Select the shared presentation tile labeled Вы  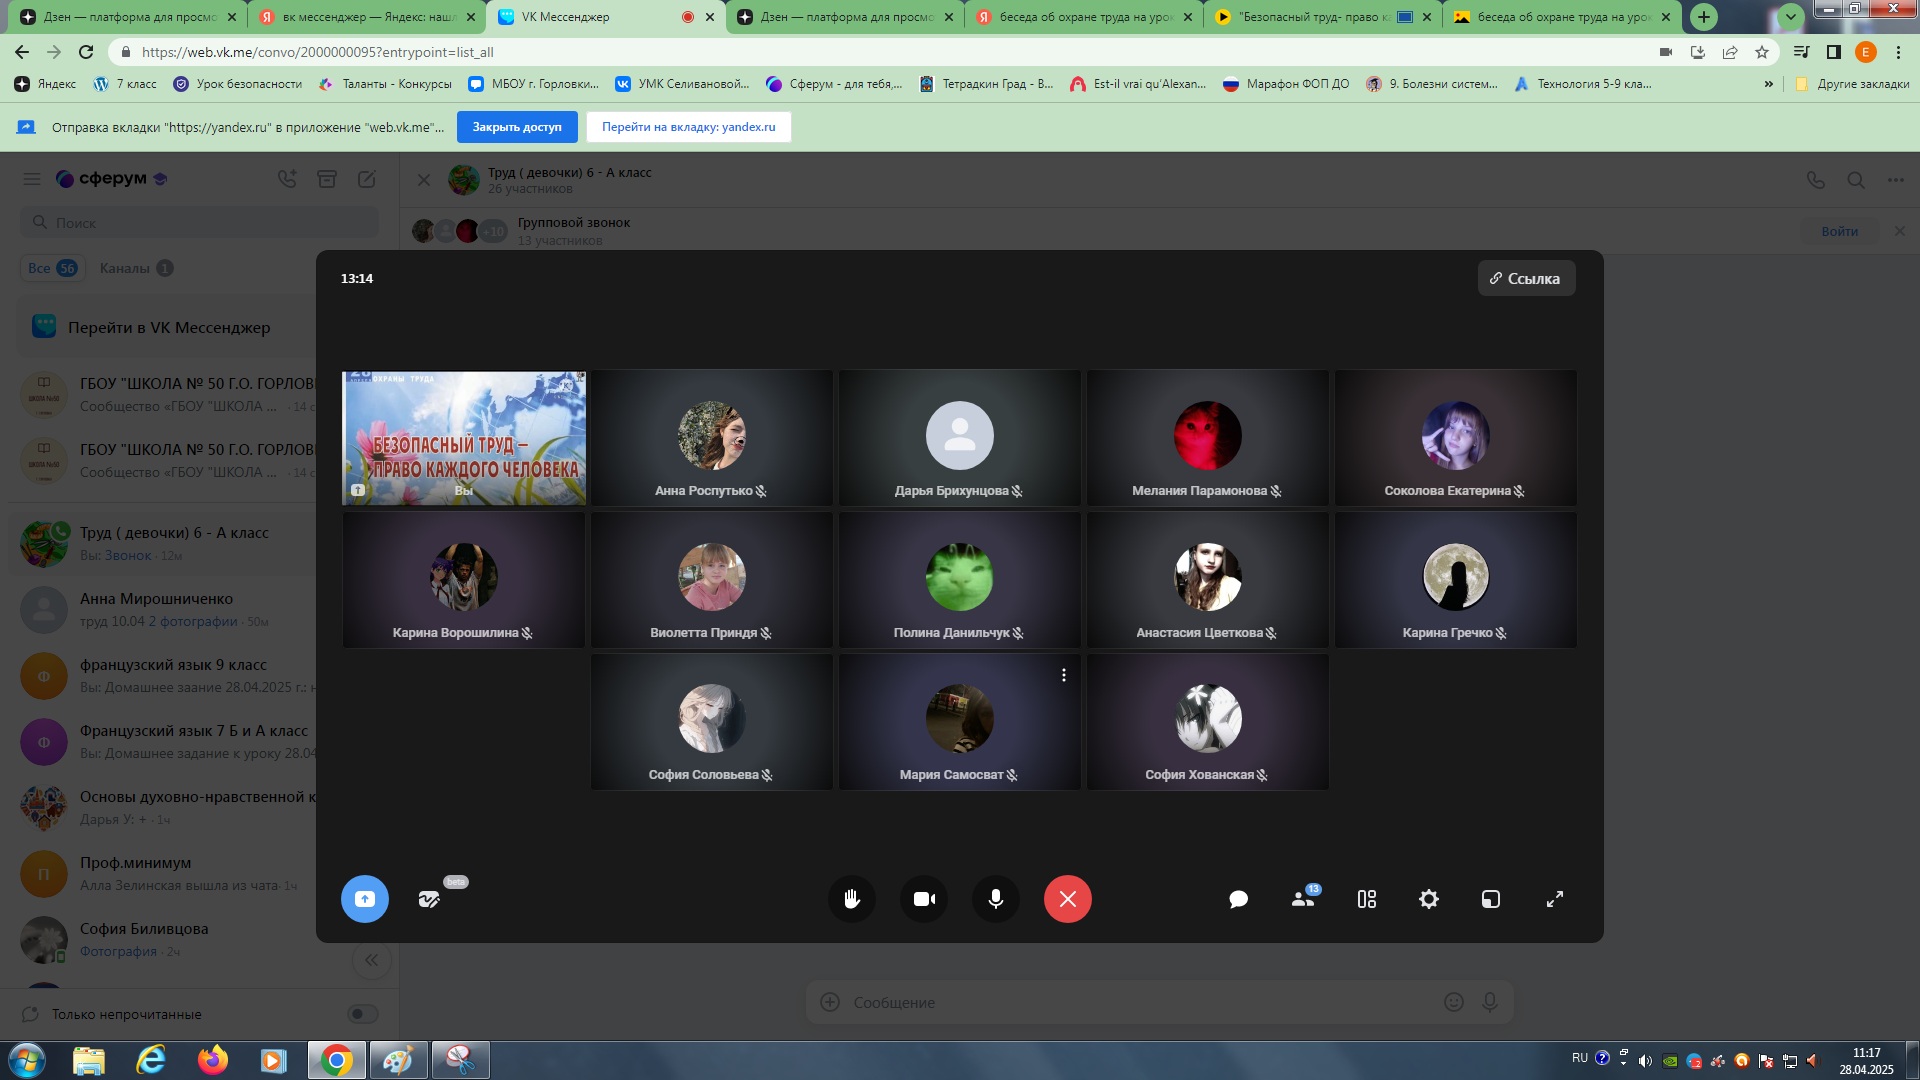pos(464,438)
